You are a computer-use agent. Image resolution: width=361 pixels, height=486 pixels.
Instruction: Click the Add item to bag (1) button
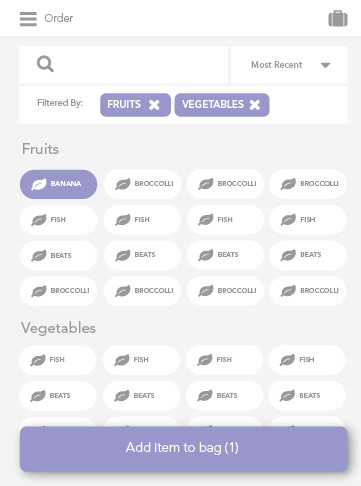click(184, 449)
